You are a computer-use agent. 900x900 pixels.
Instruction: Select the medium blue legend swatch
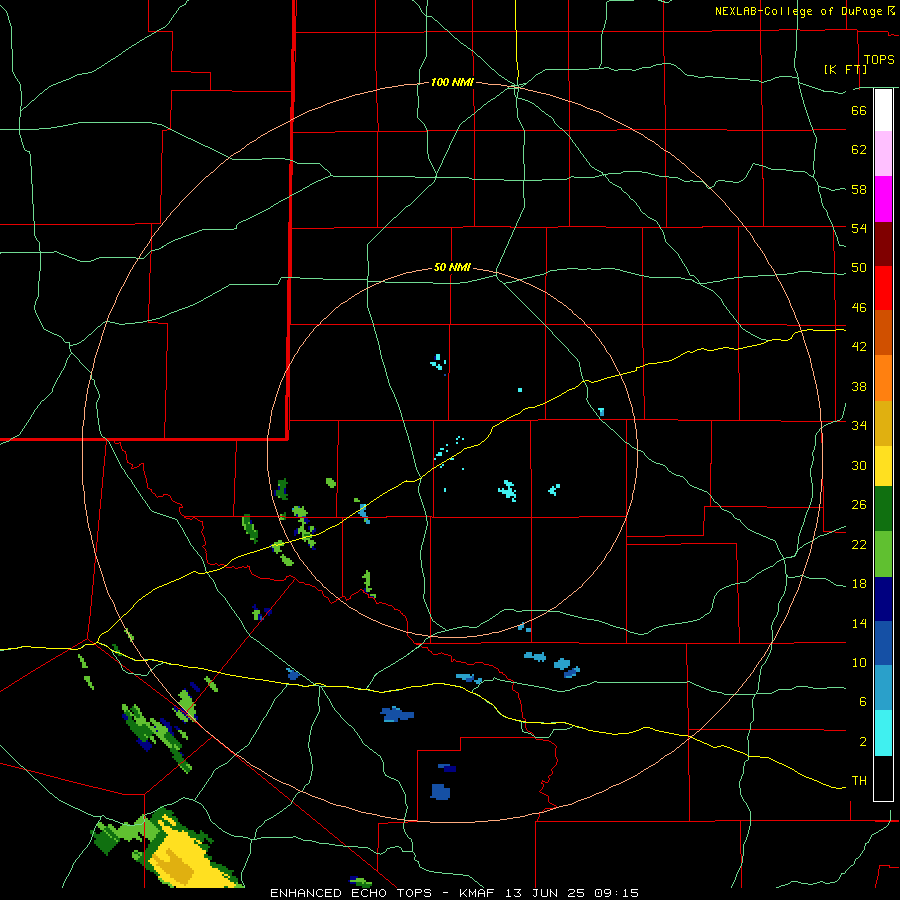coord(883,643)
